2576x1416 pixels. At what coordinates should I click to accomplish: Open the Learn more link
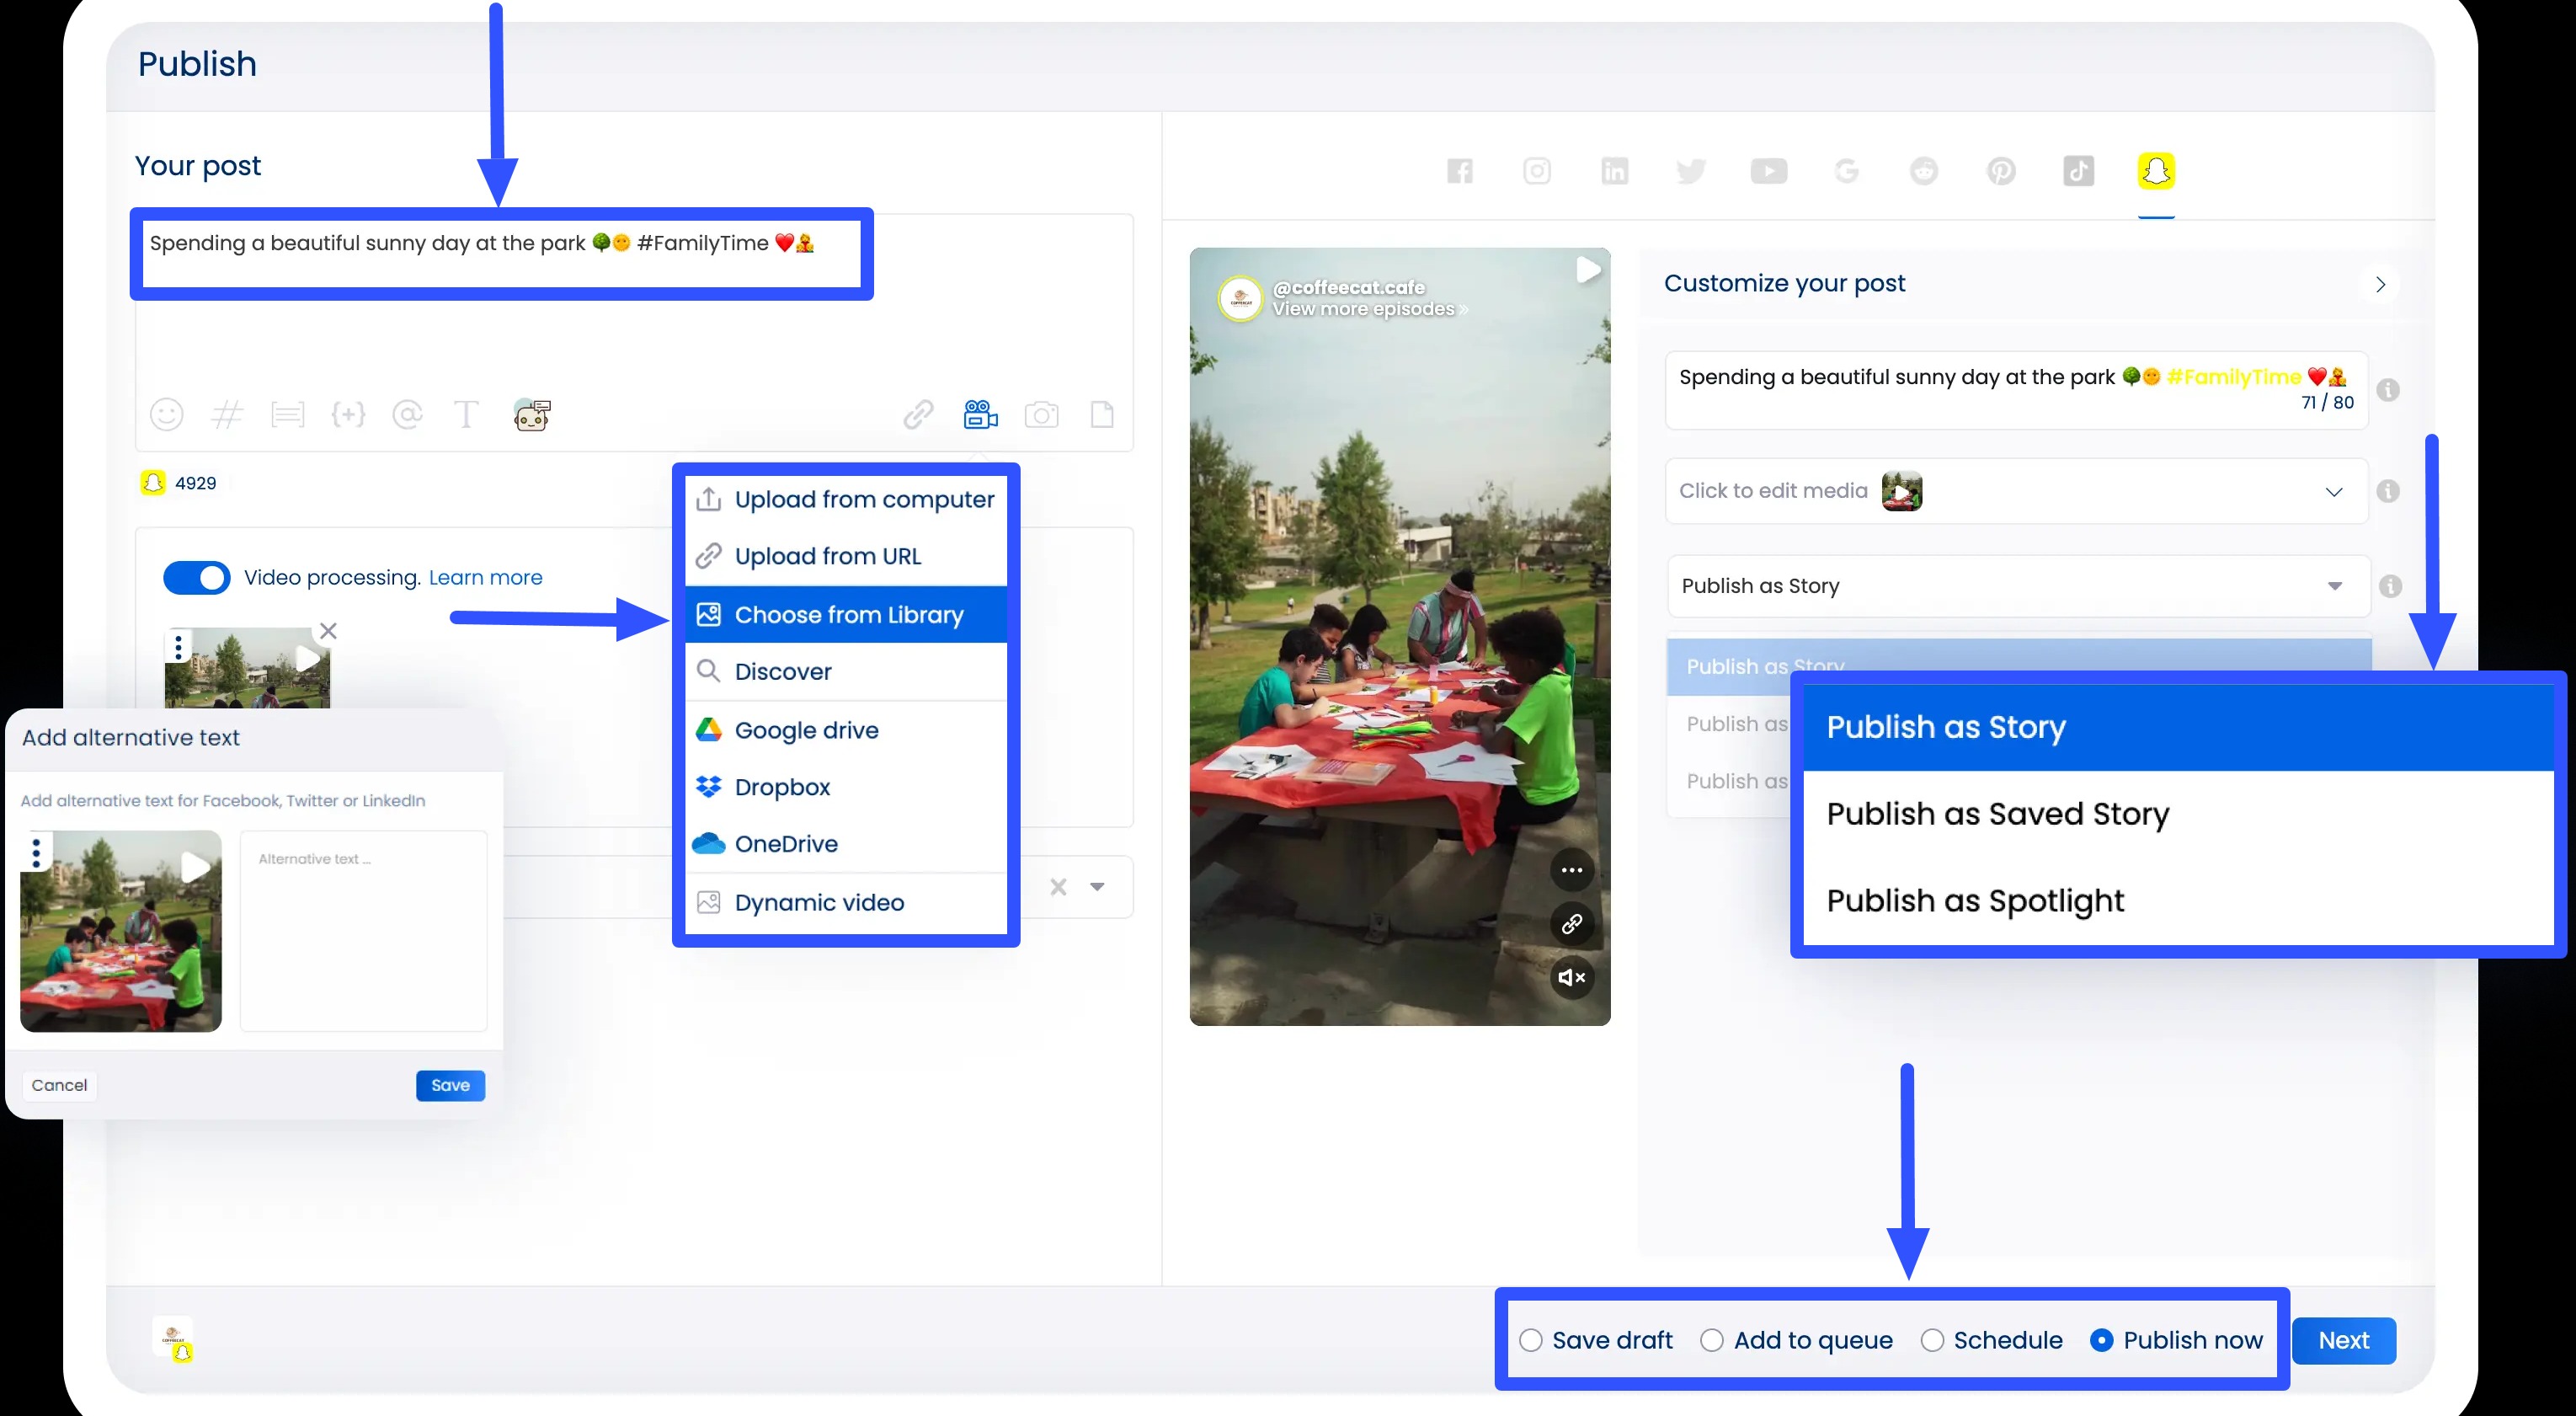[x=484, y=578]
